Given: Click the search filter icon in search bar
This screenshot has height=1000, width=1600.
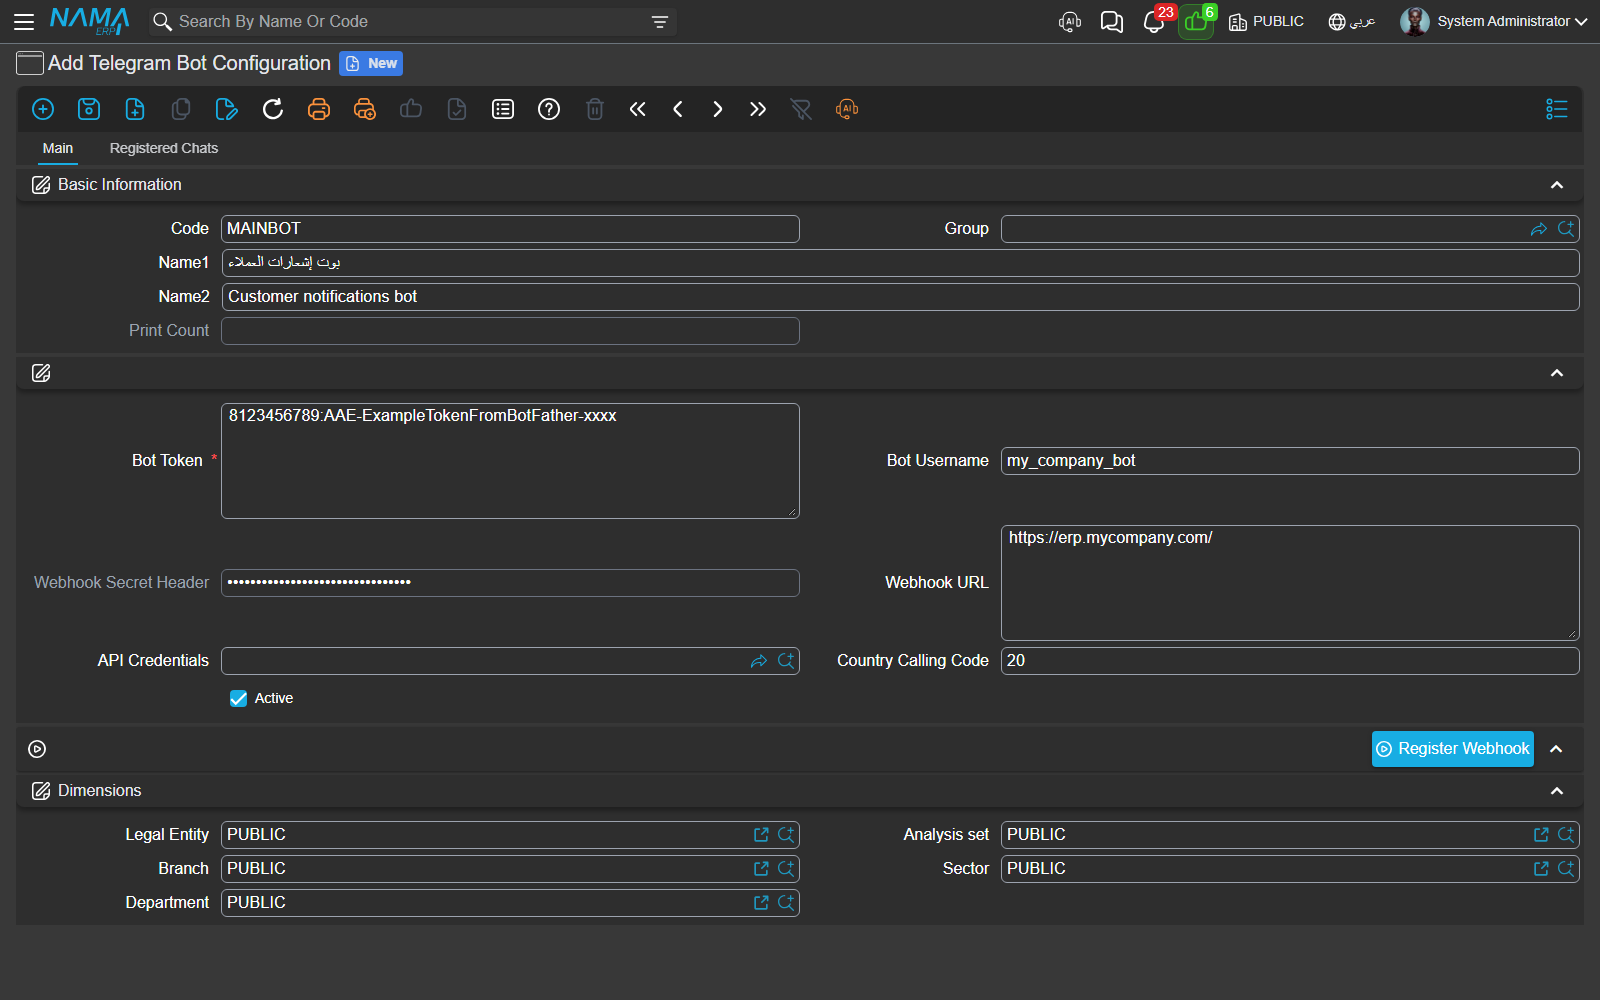Looking at the screenshot, I should [659, 21].
